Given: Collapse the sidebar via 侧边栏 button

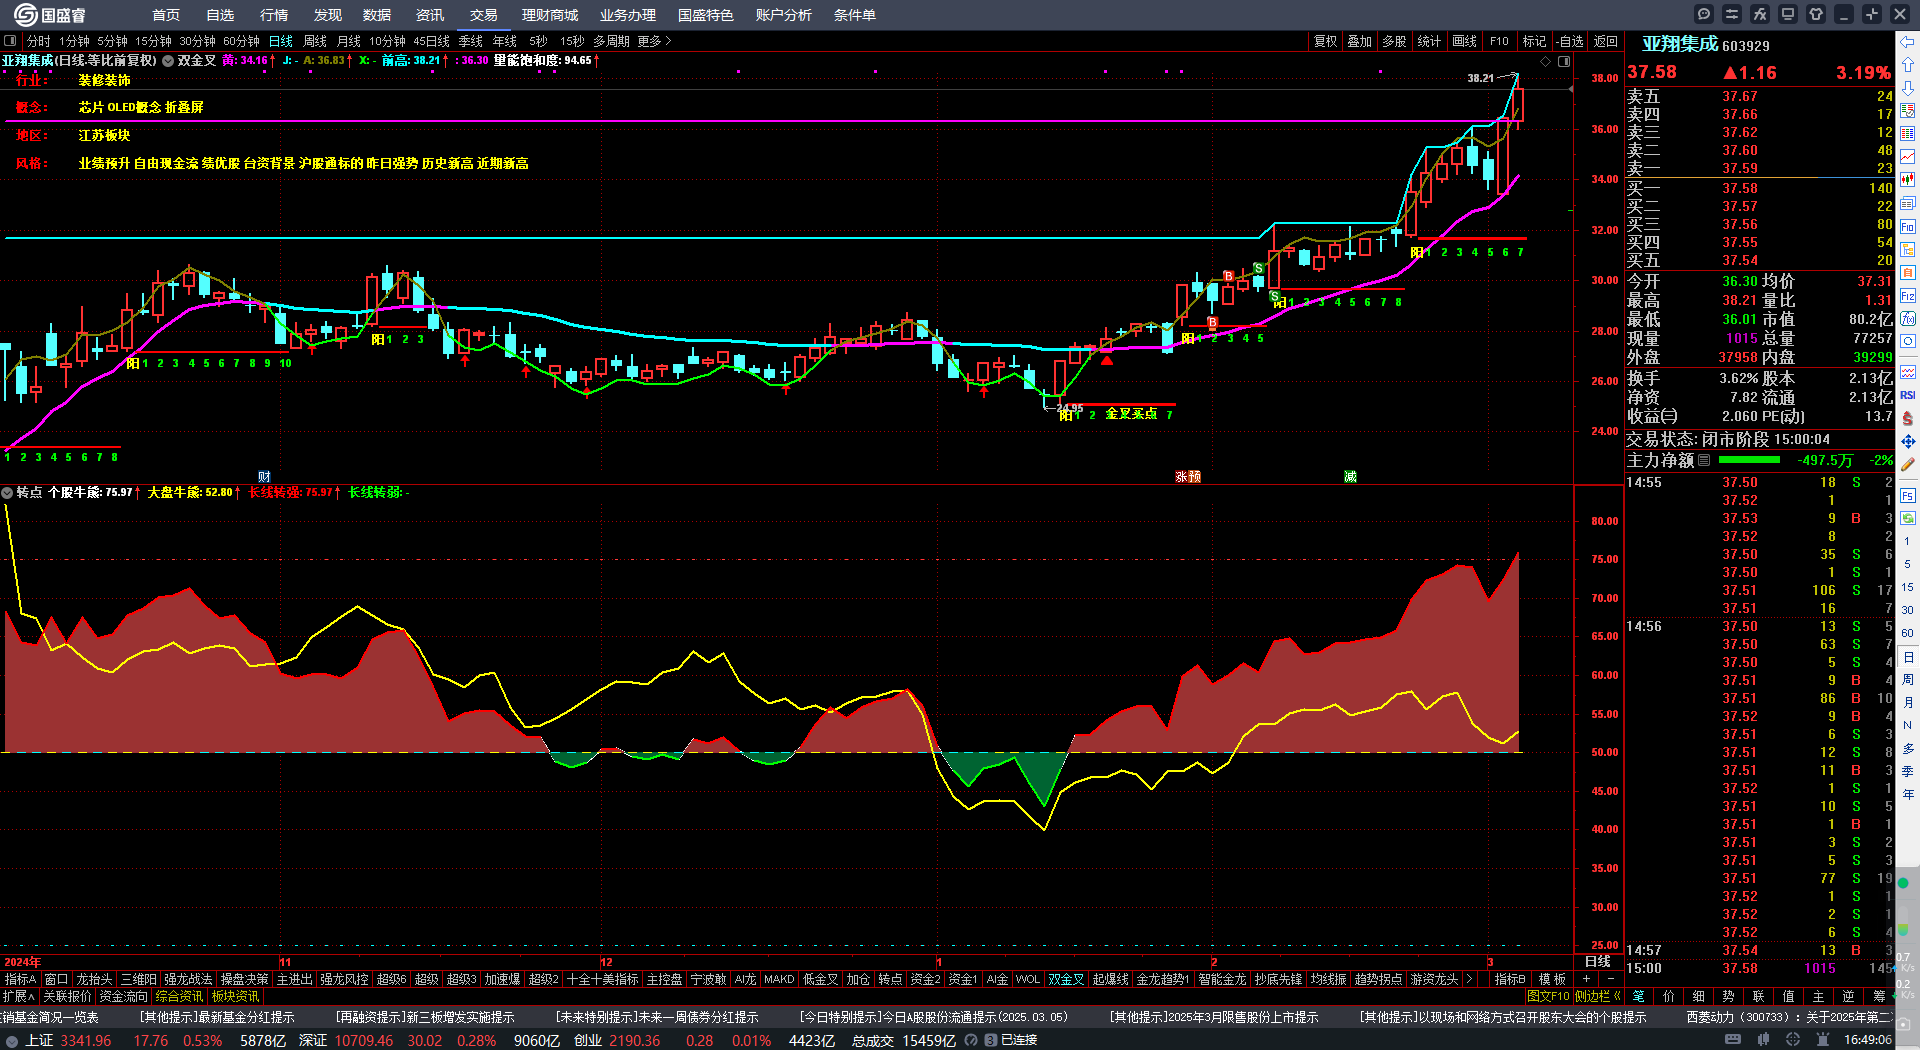Looking at the screenshot, I should (x=1597, y=996).
